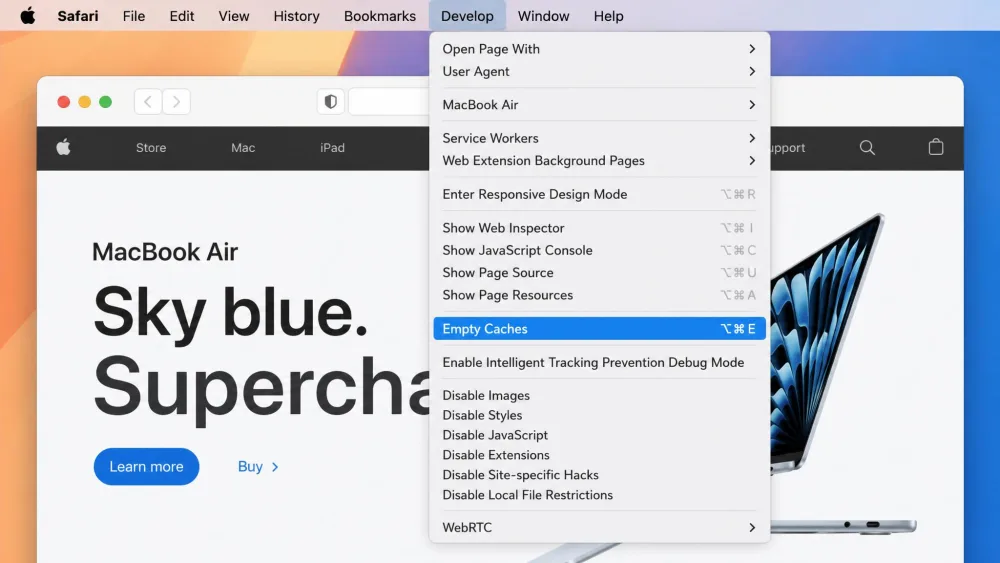
Task: Choose Enter Responsive Design Mode
Action: point(599,194)
